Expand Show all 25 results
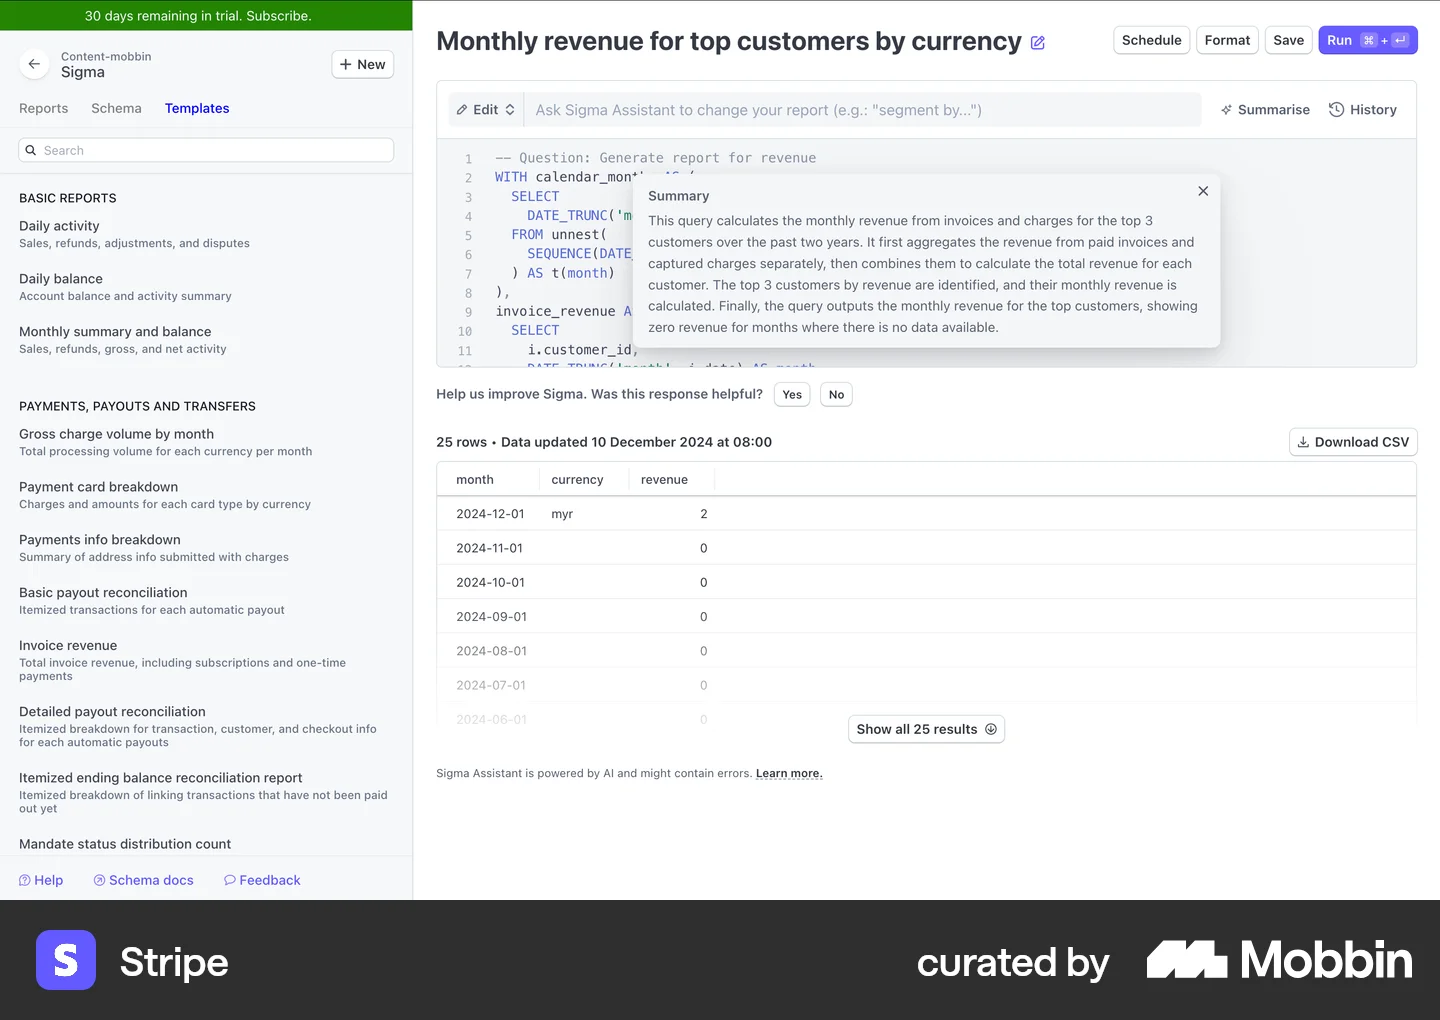The width and height of the screenshot is (1440, 1020). click(926, 729)
